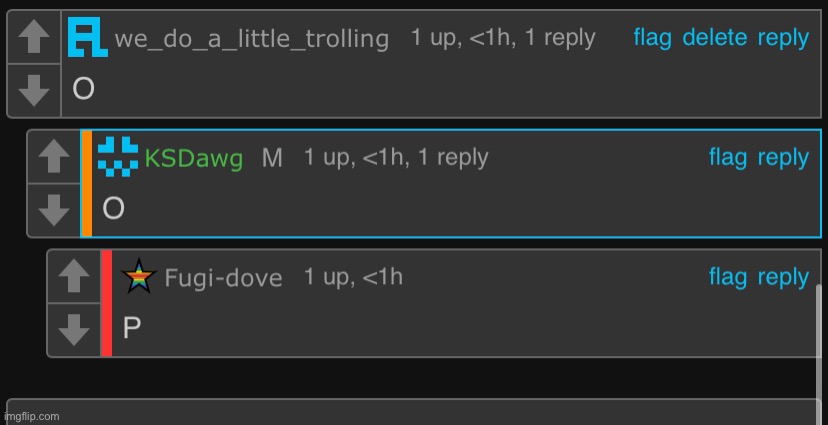Downvote Fugi-dove's comment
This screenshot has width=828, height=425.
[74, 330]
